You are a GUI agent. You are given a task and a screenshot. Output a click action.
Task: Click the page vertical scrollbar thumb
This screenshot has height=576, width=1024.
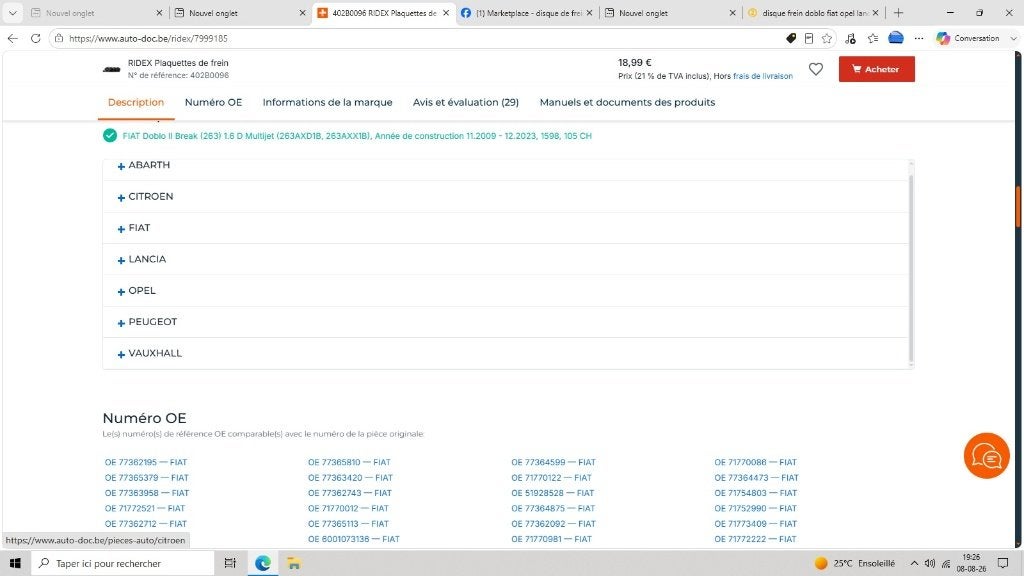(1018, 208)
